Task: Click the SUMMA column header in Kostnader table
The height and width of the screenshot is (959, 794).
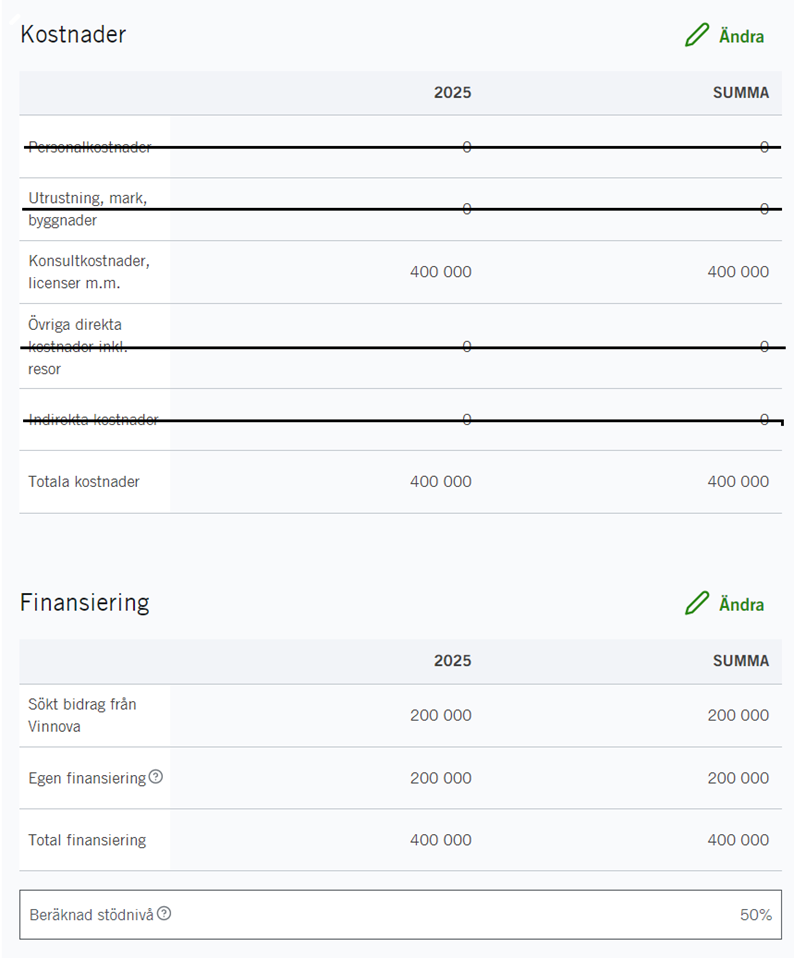Action: (740, 93)
